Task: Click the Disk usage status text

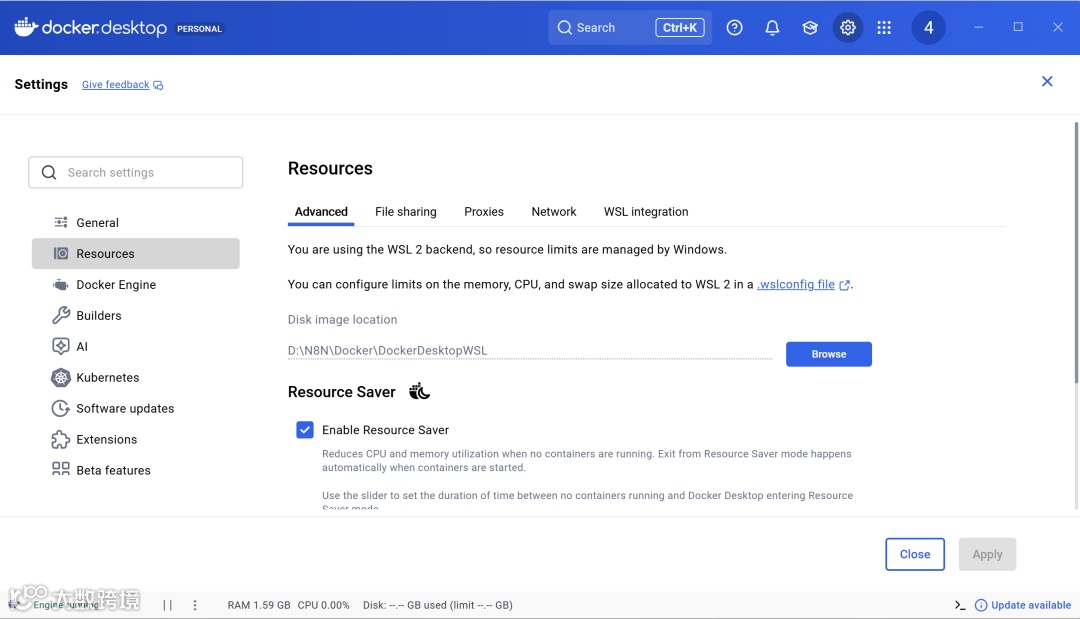Action: click(x=437, y=605)
